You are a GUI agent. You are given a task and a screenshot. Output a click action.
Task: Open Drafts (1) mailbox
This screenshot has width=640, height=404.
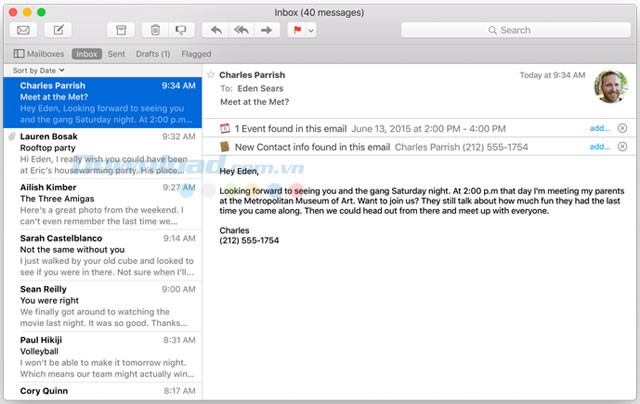pos(153,54)
